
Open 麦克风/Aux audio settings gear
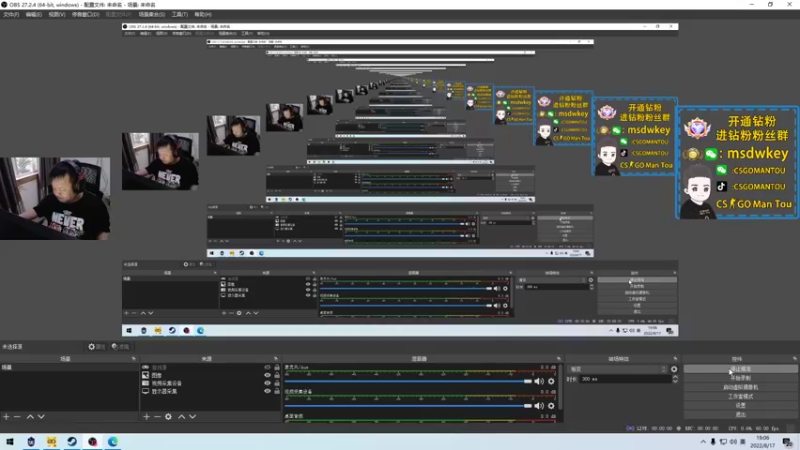coord(551,381)
